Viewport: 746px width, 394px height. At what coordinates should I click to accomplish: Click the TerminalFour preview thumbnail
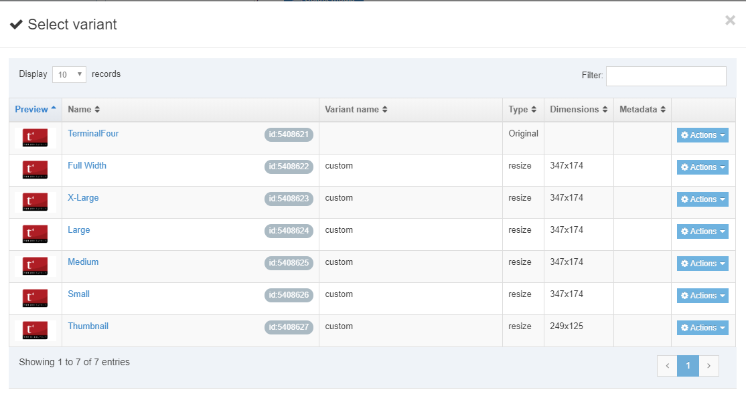[x=35, y=138]
